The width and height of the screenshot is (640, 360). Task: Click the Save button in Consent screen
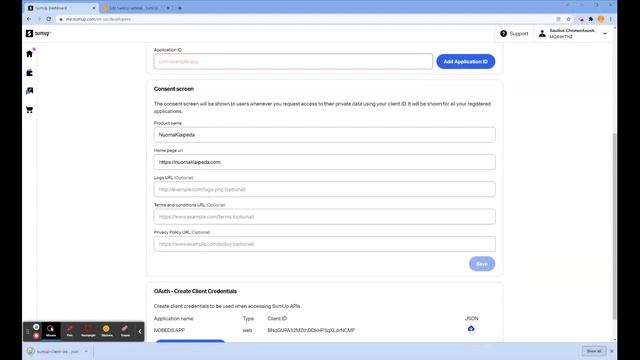[482, 264]
